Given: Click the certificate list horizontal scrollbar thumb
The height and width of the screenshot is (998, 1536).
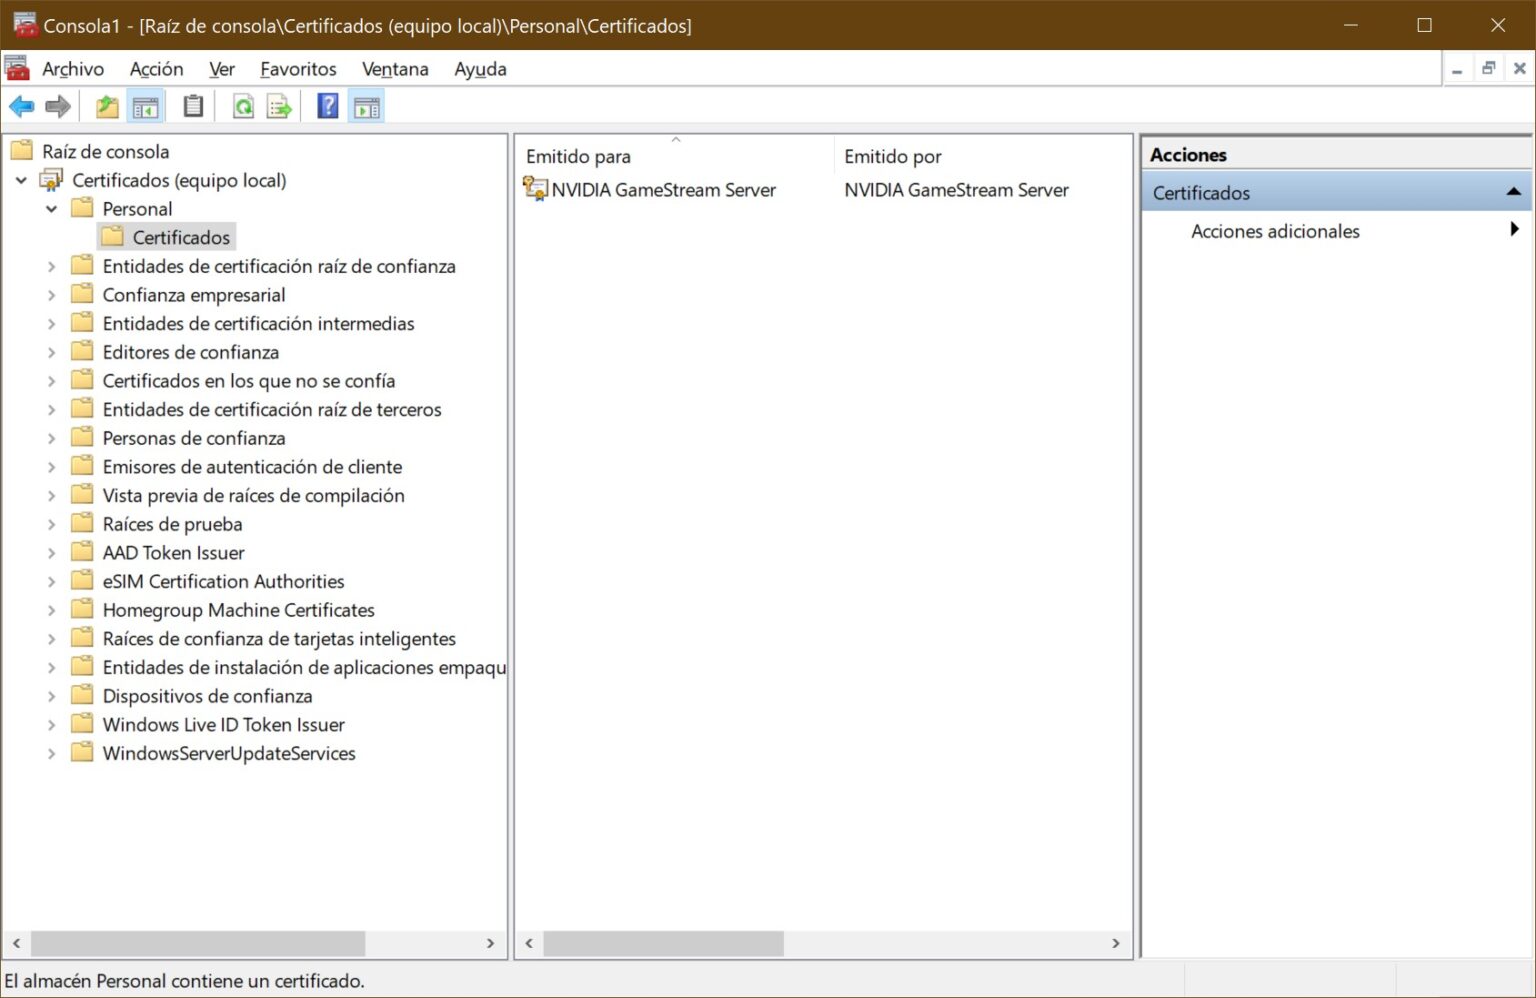Looking at the screenshot, I should coord(663,943).
